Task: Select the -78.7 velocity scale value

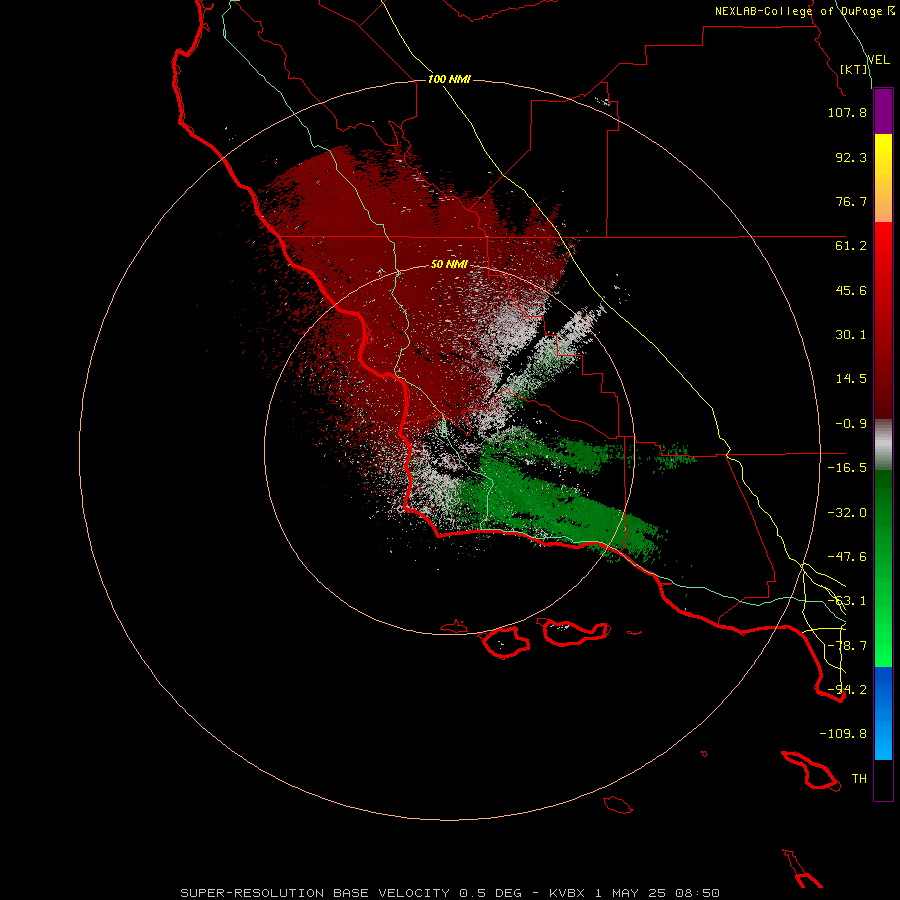Action: [x=847, y=646]
